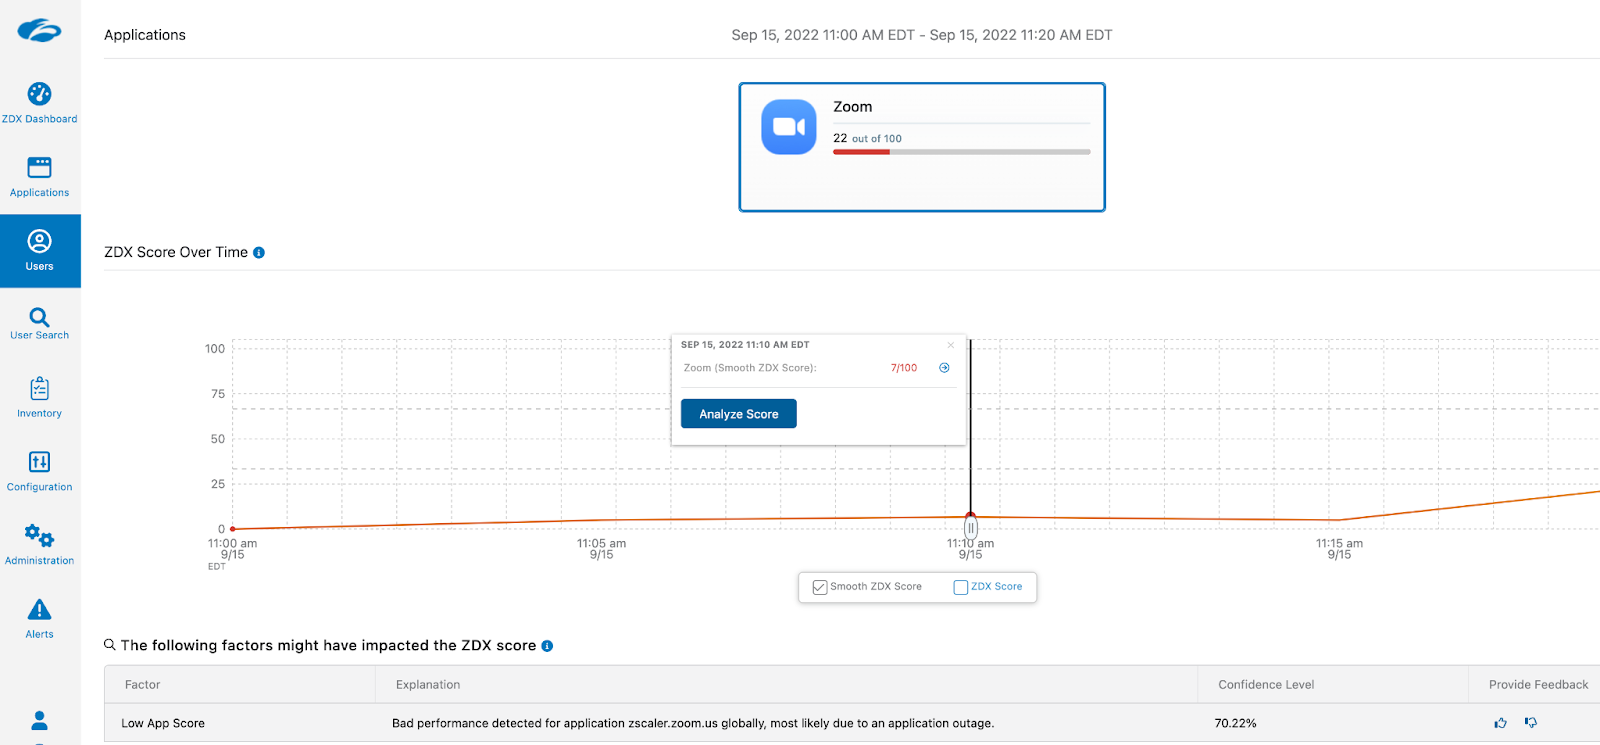Click the red data point at 11:00 am
This screenshot has width=1600, height=745.
point(233,529)
